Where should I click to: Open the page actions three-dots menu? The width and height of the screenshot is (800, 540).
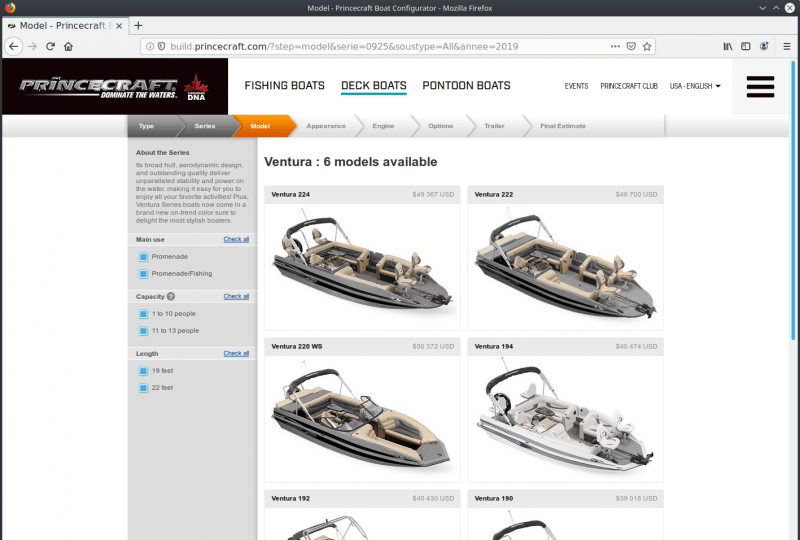[615, 46]
